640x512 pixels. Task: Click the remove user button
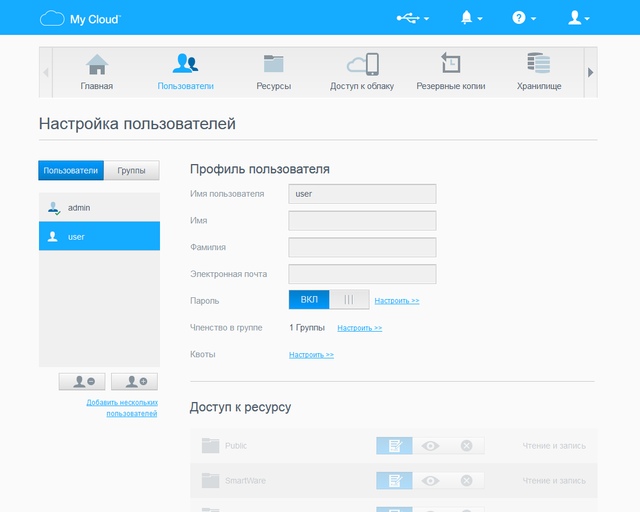click(82, 381)
